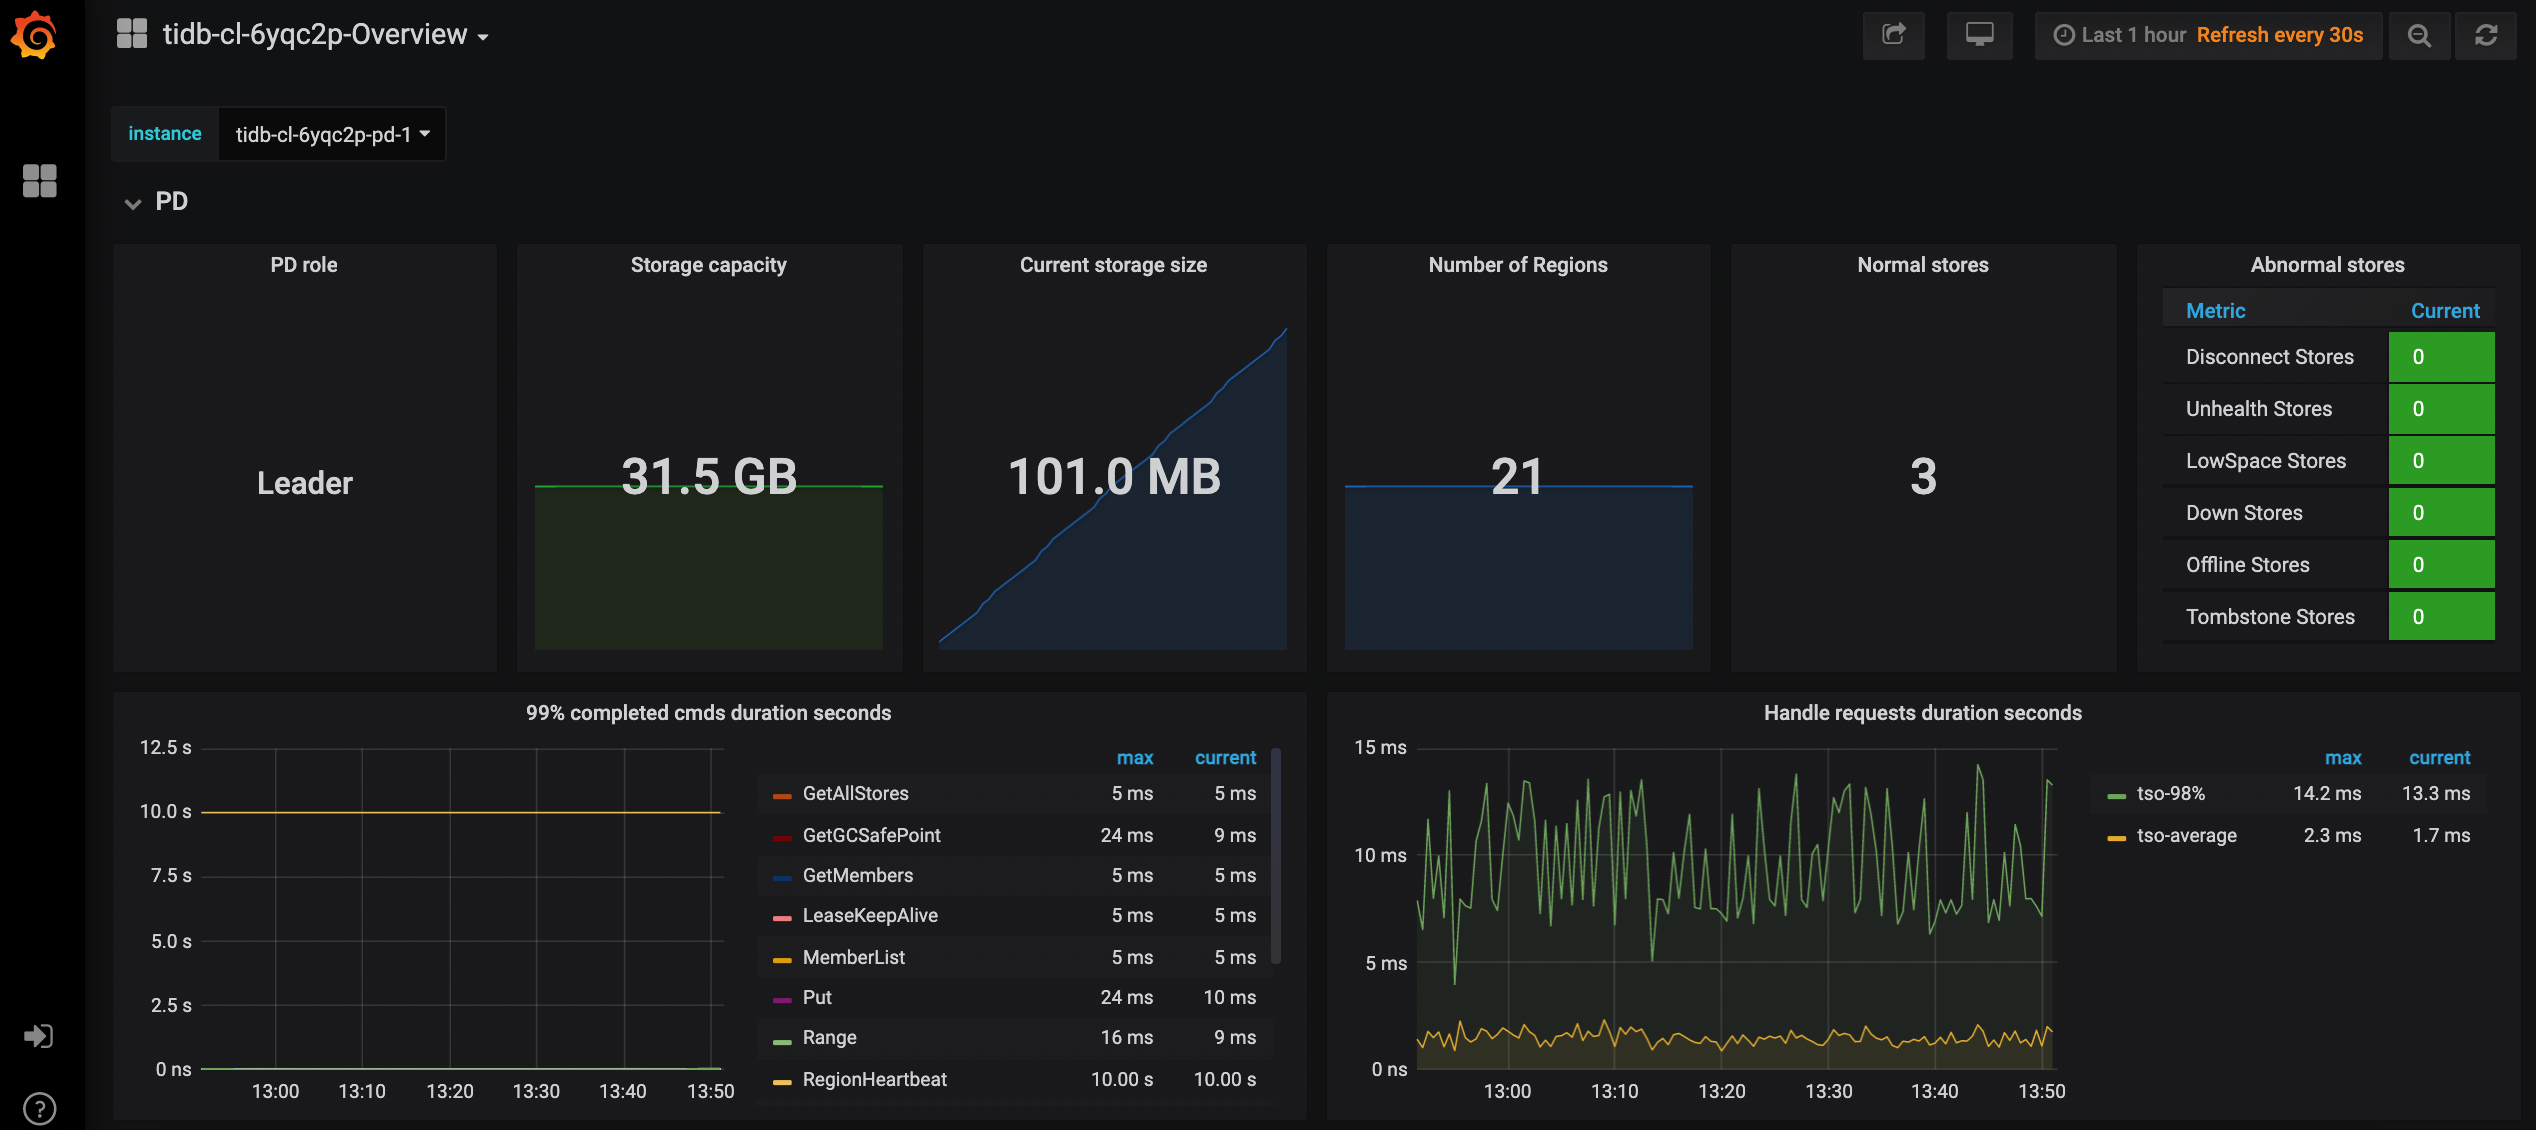
Task: Toggle the tso-98% series in Handle requests legend
Action: (2170, 793)
